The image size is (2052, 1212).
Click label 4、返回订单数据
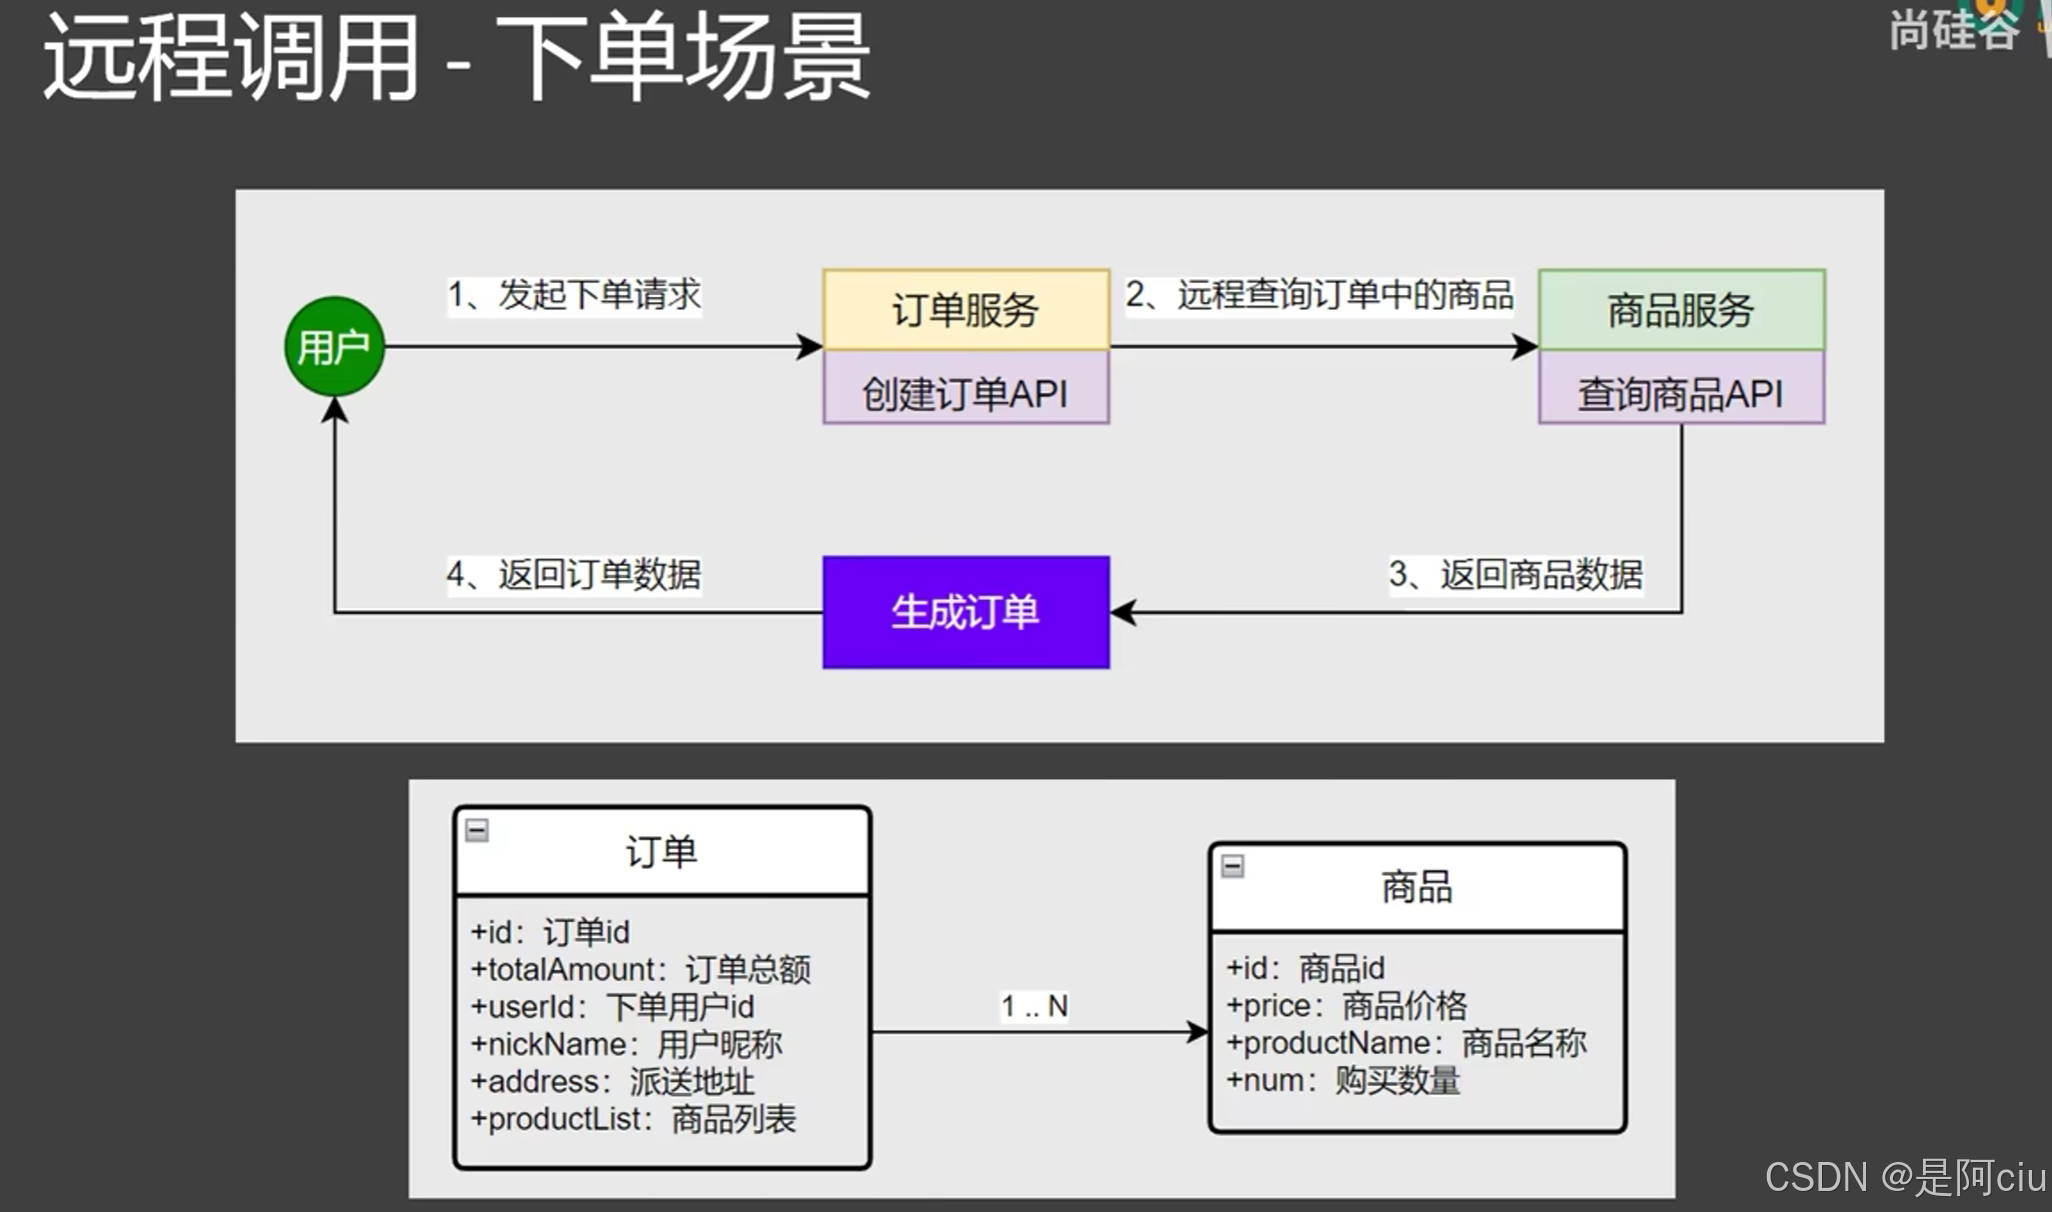click(x=574, y=575)
